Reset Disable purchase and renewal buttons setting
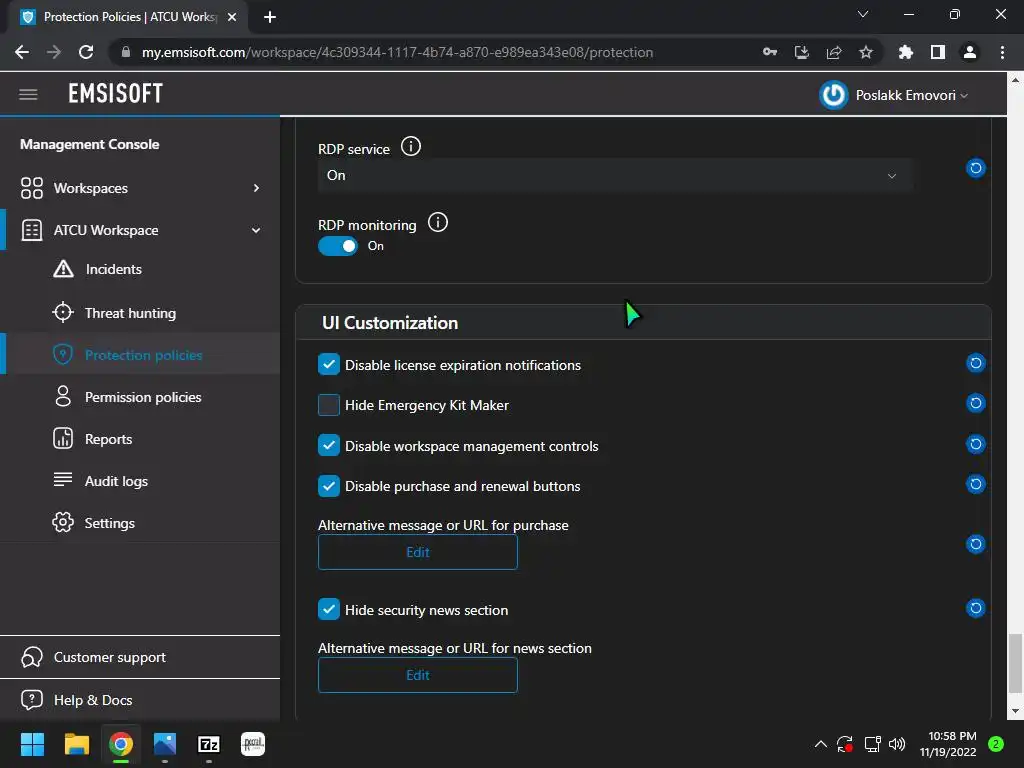 [976, 484]
